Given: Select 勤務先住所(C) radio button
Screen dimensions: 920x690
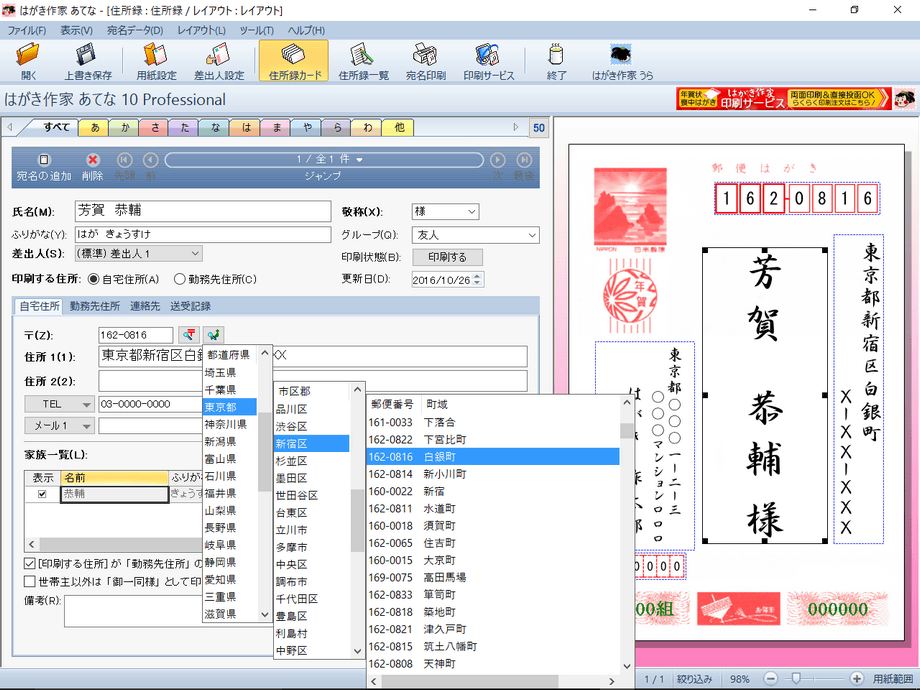Looking at the screenshot, I should (180, 279).
